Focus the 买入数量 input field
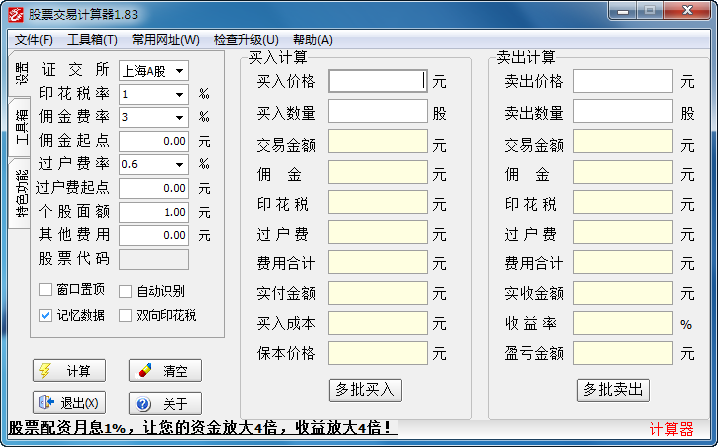Viewport: 718px width, 447px height. coord(378,111)
